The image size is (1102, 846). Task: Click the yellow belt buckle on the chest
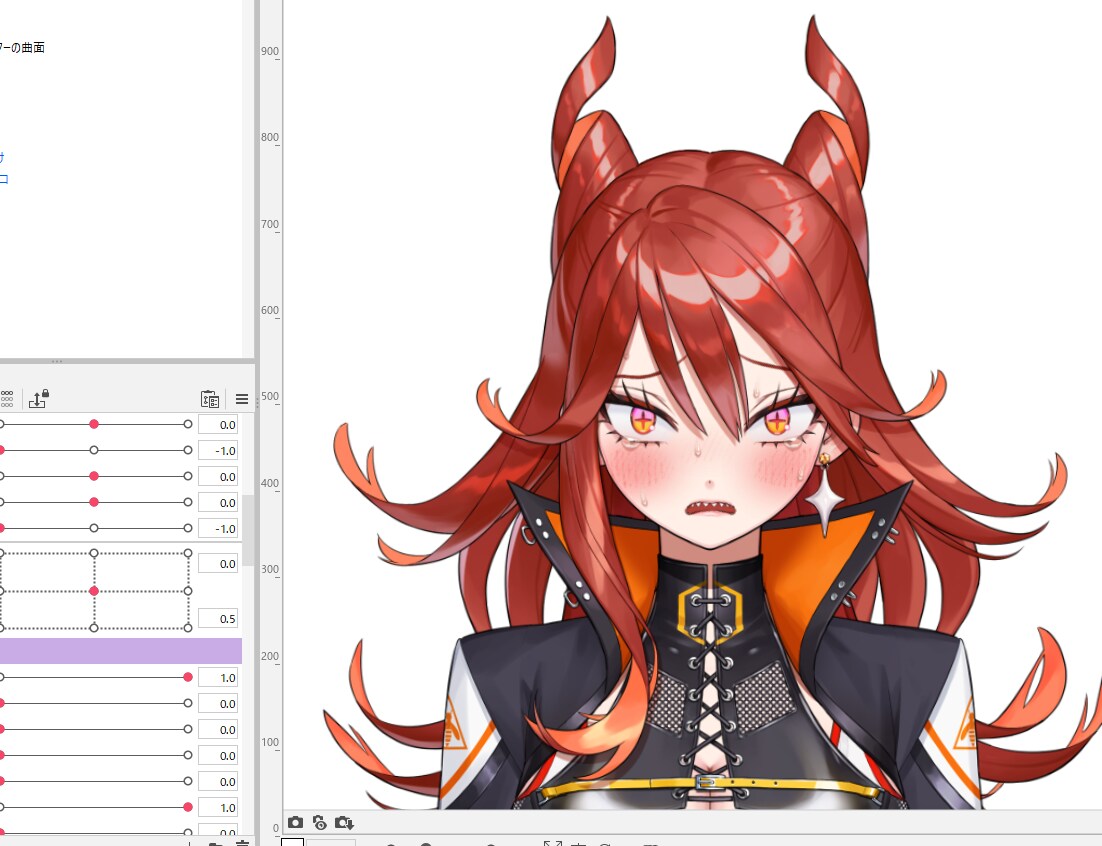coord(708,781)
